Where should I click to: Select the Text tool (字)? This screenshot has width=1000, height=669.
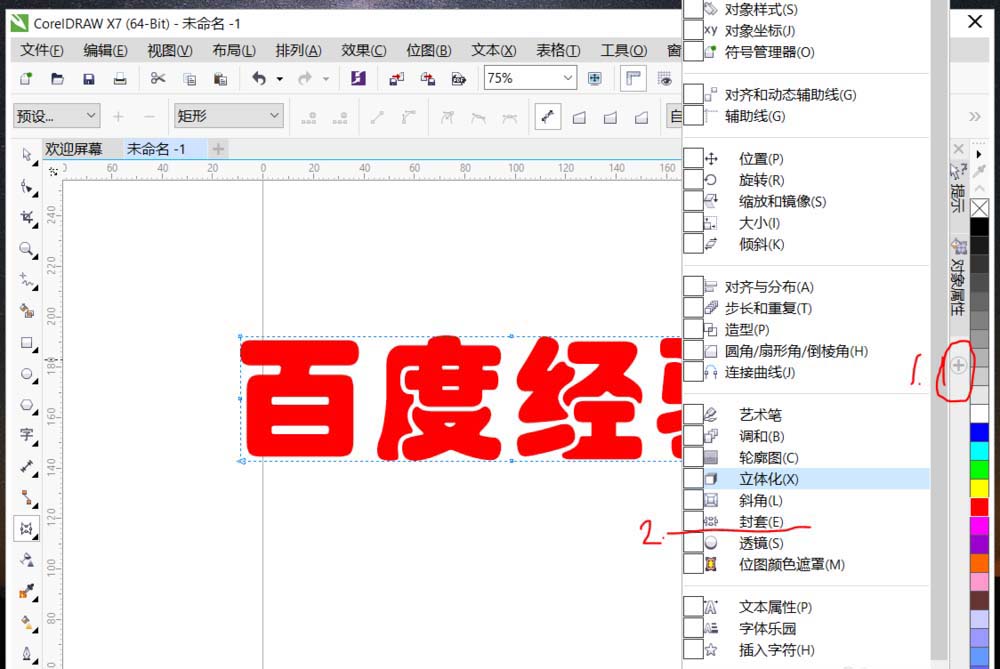(x=27, y=436)
